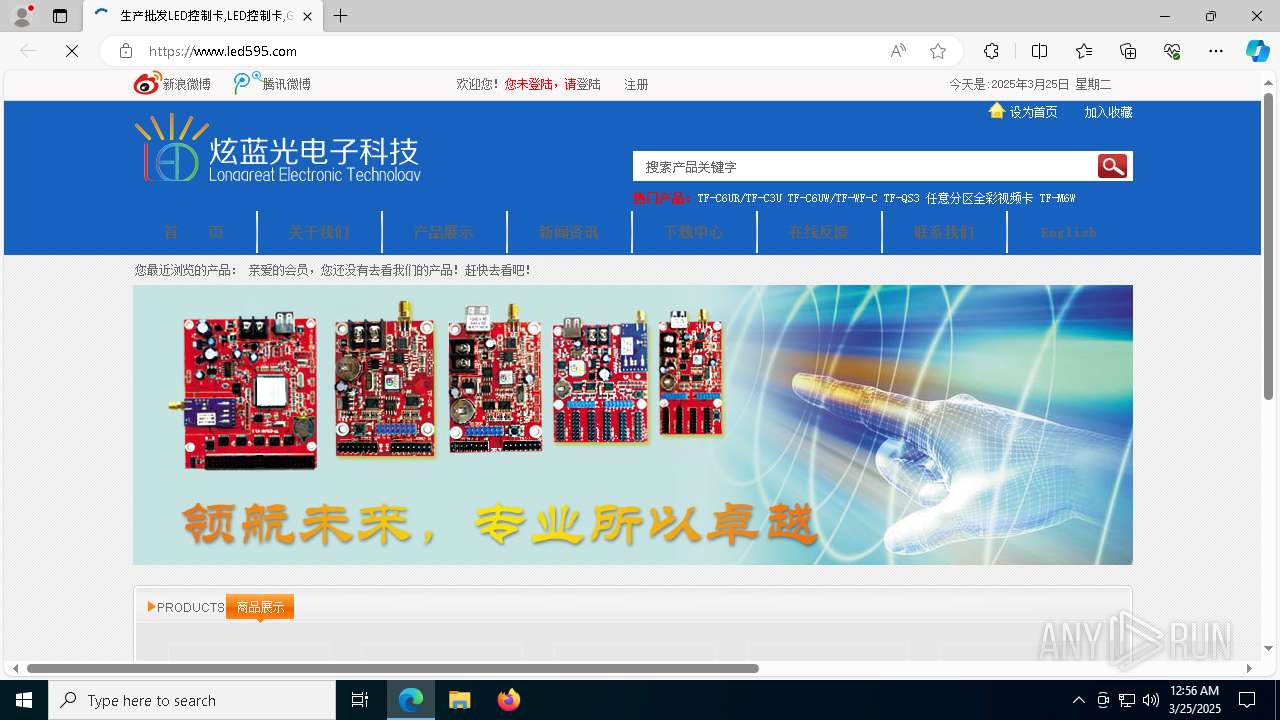Viewport: 1280px width, 720px height.
Task: Click the horizontal page scrollbar thumb
Action: pyautogui.click(x=393, y=668)
